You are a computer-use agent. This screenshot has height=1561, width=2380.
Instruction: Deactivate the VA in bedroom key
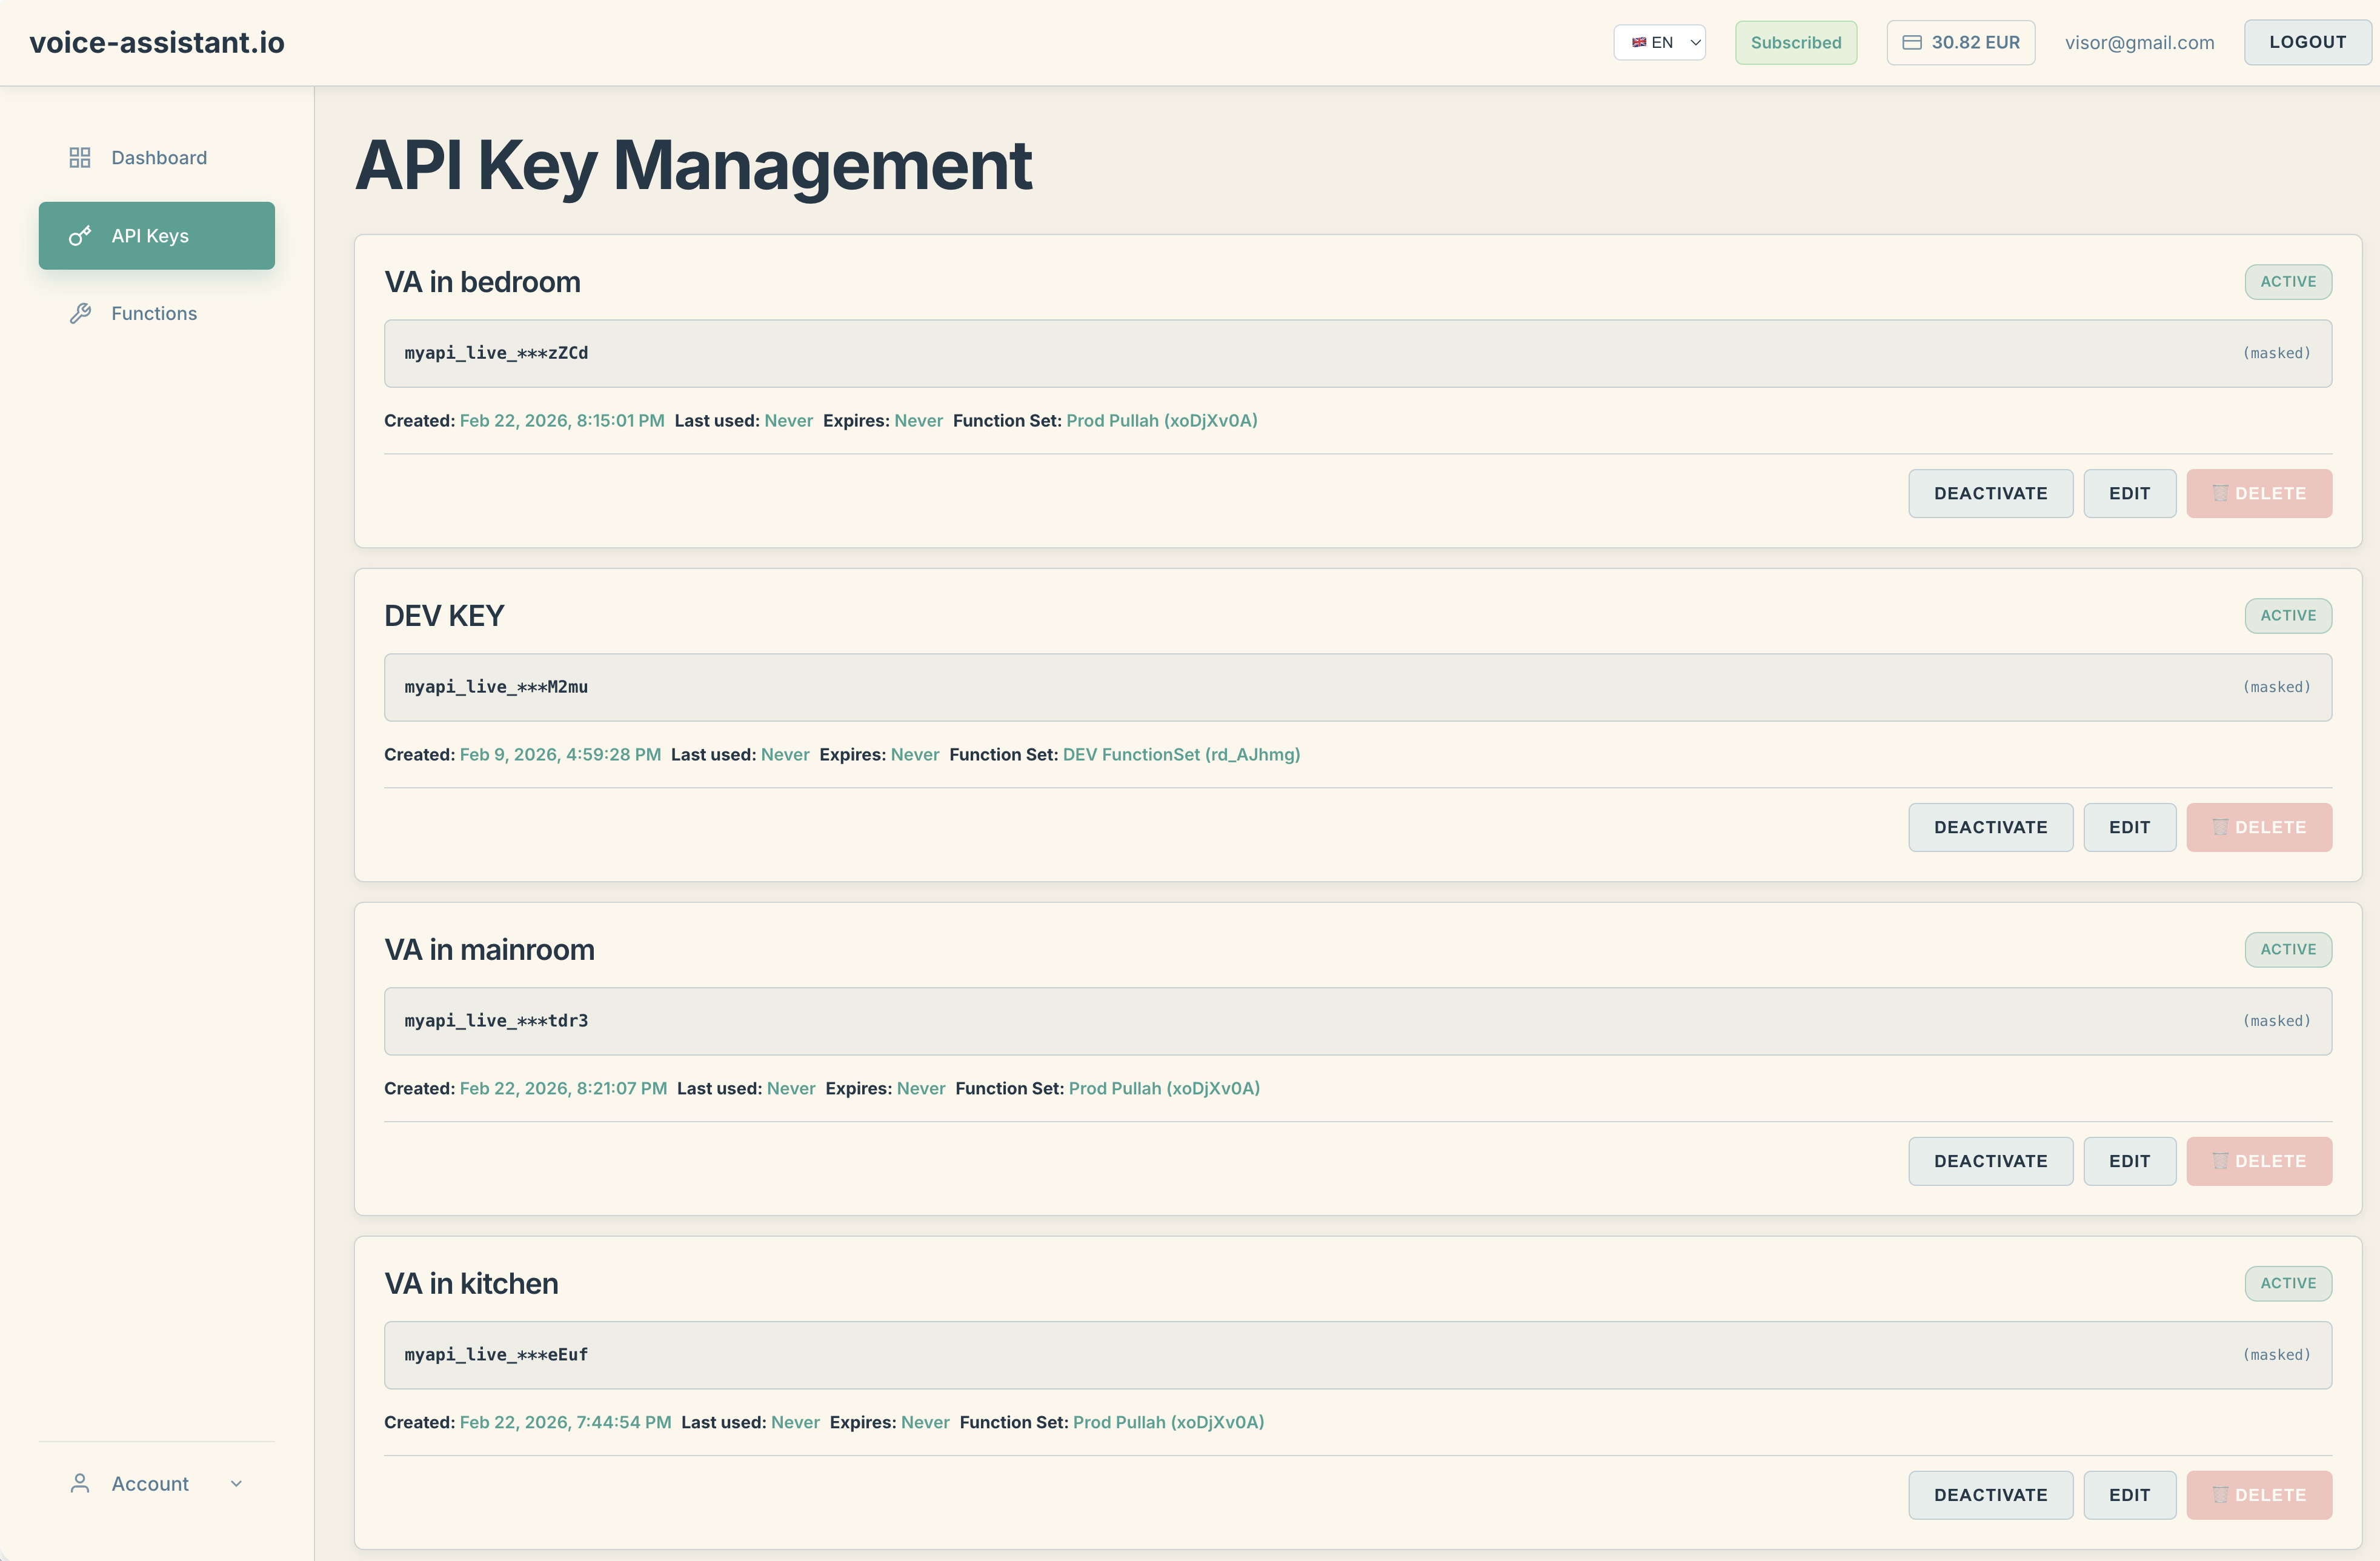click(x=1989, y=493)
